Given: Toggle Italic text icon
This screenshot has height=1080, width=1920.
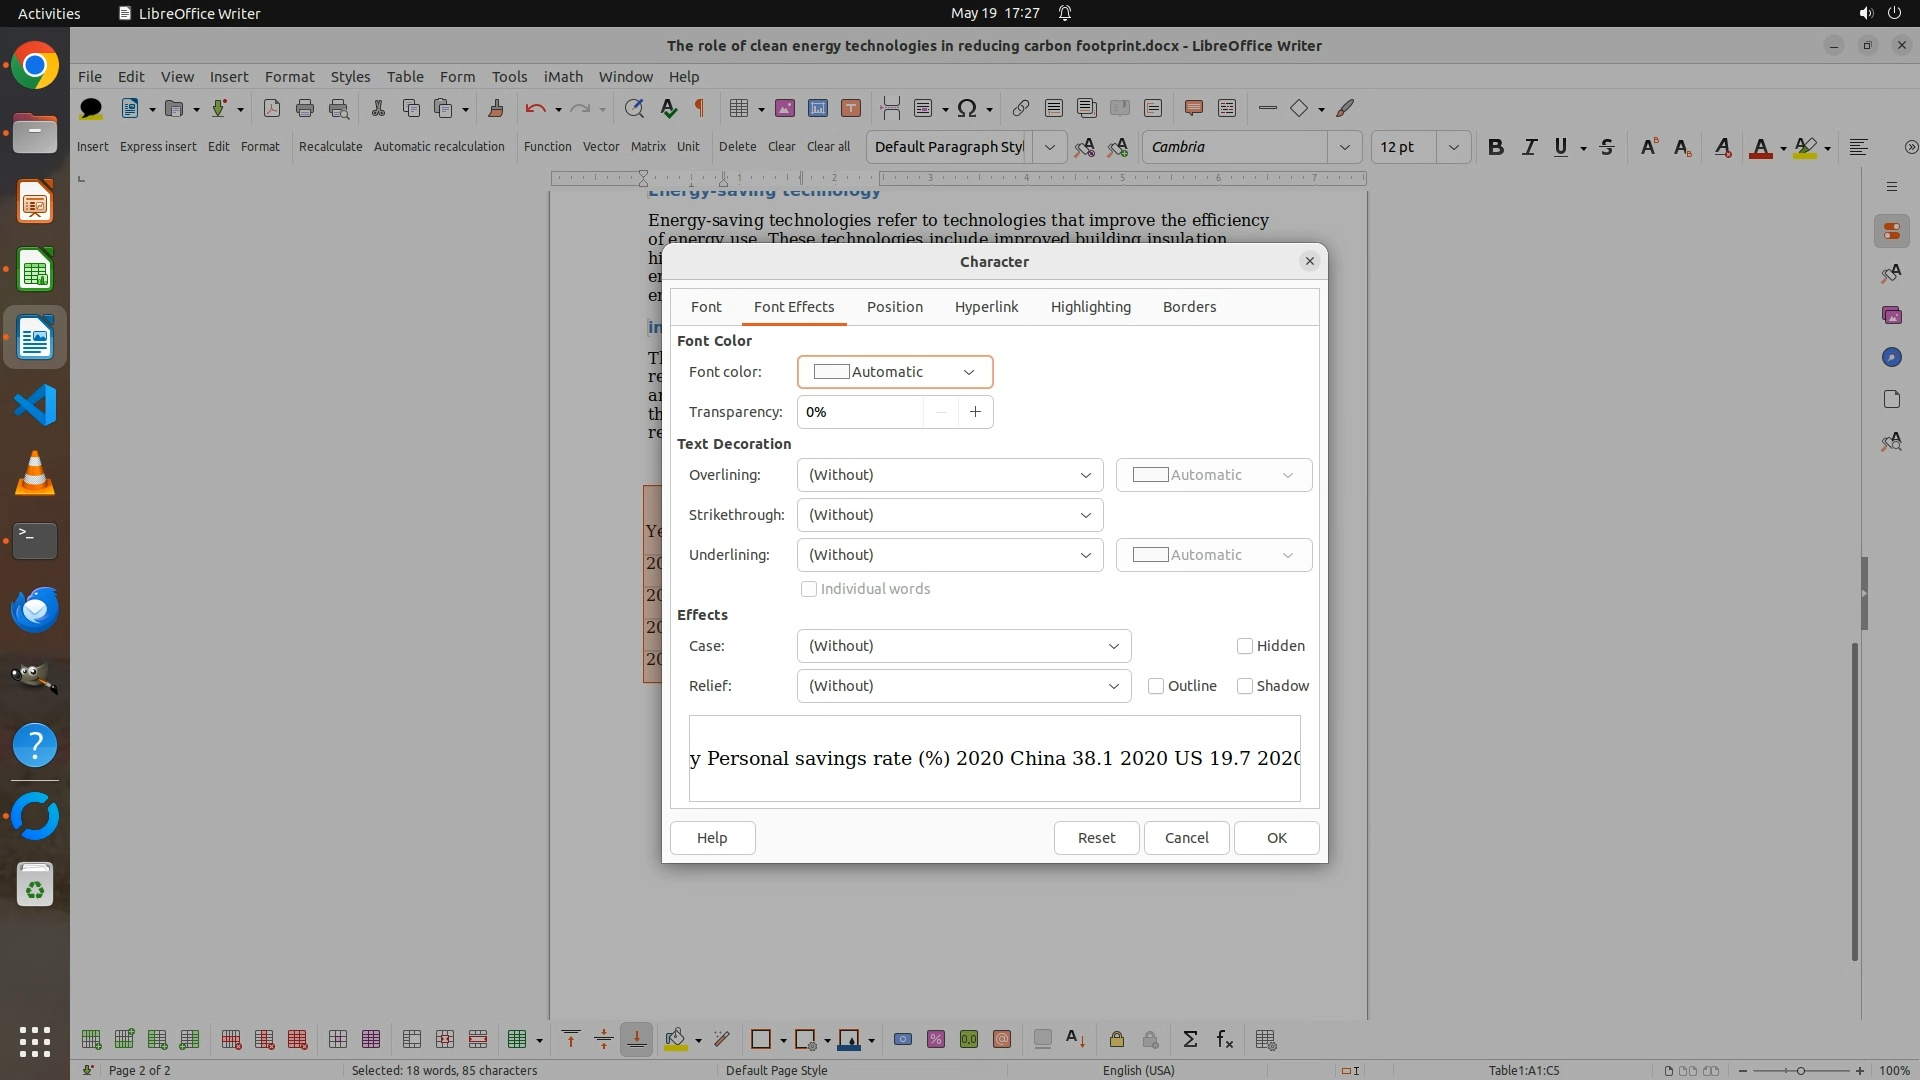Looking at the screenshot, I should click(x=1529, y=147).
